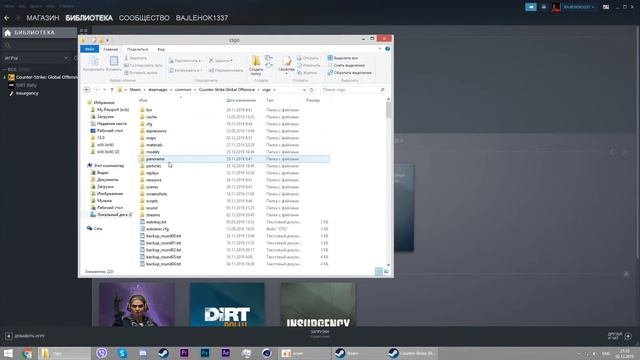This screenshot has width=640, height=360.
Task: Open Premiere Pro from the taskbar
Action: click(x=184, y=353)
